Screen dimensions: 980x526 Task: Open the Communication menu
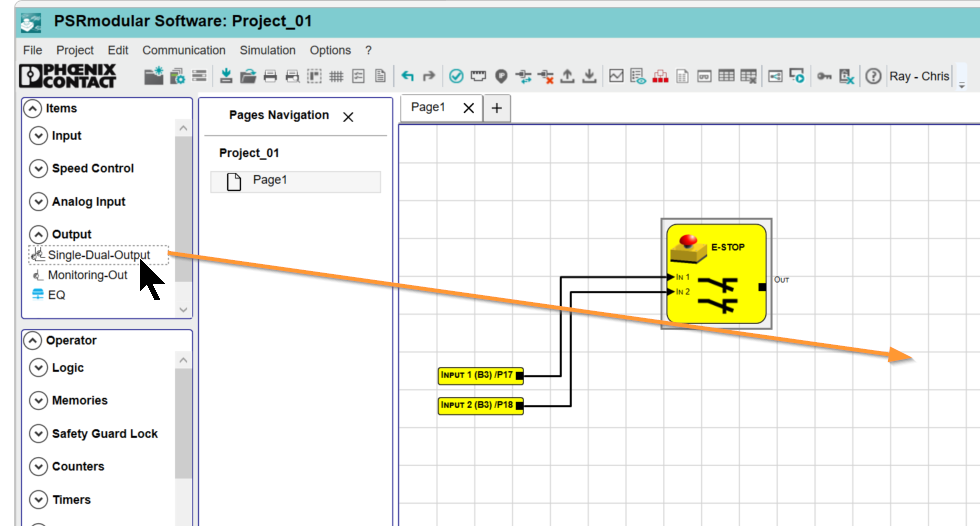coord(184,50)
